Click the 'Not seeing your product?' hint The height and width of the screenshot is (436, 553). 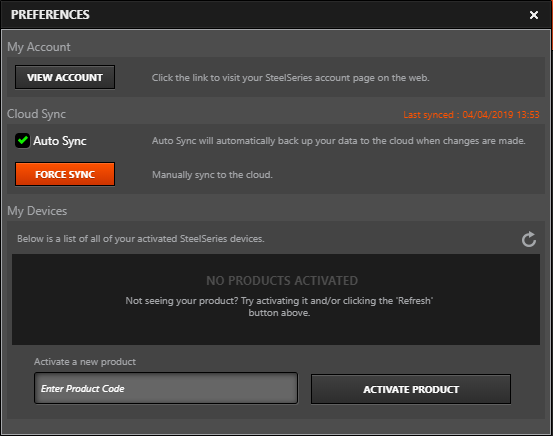[279, 307]
